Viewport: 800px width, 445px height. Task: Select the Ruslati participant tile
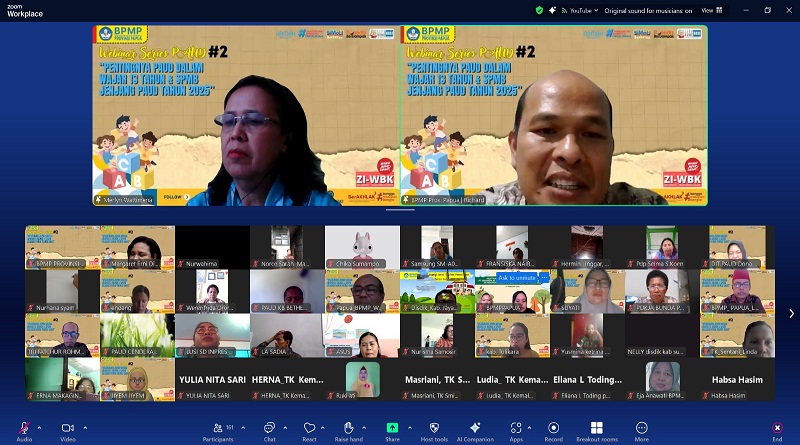tap(362, 380)
